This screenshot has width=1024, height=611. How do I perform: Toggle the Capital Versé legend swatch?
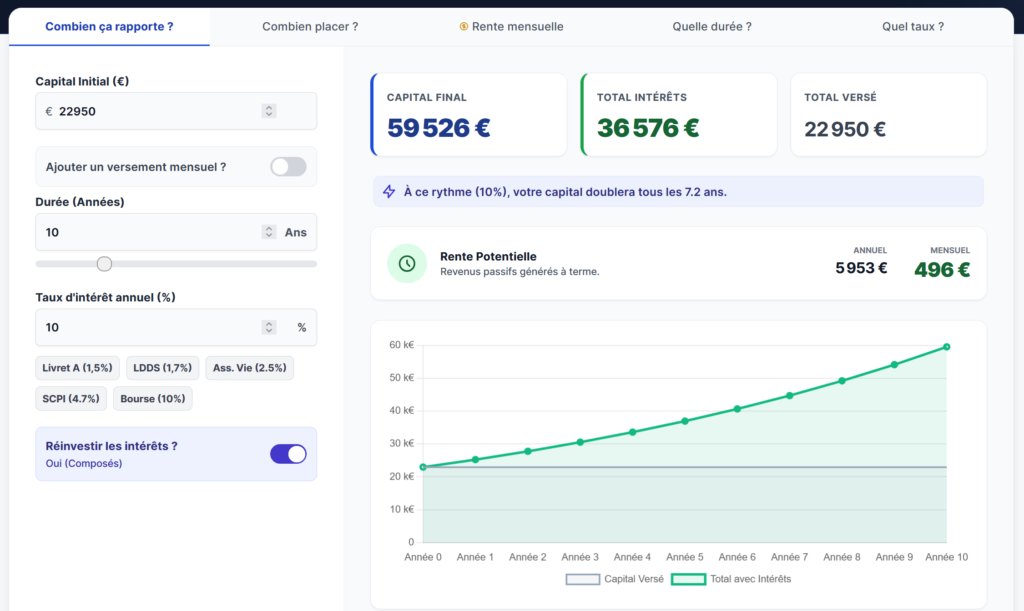583,579
